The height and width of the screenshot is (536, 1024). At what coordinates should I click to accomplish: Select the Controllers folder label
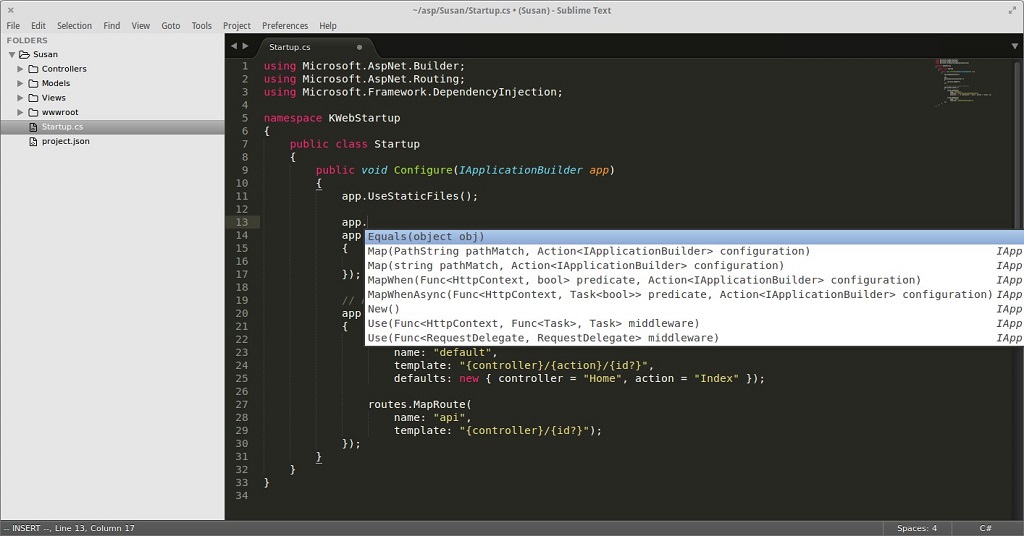coord(64,69)
